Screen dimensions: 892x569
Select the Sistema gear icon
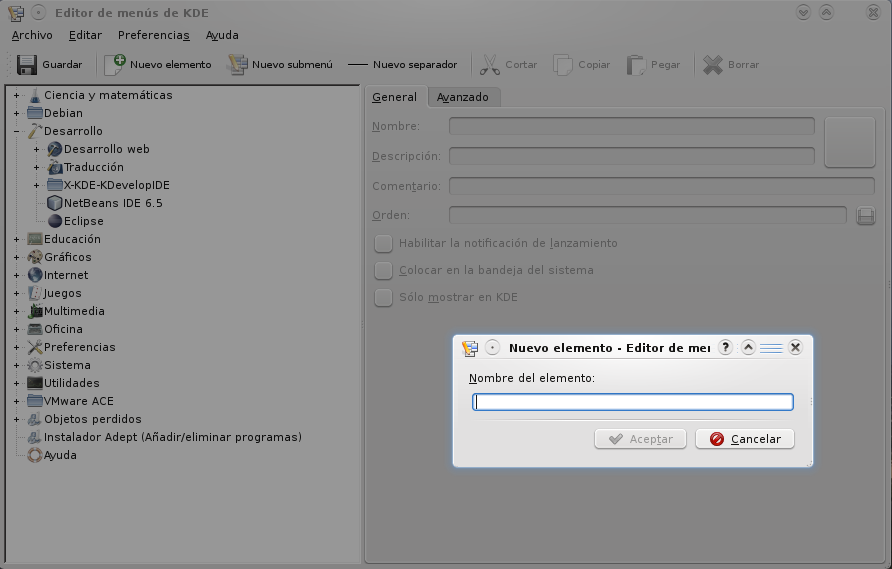click(35, 365)
